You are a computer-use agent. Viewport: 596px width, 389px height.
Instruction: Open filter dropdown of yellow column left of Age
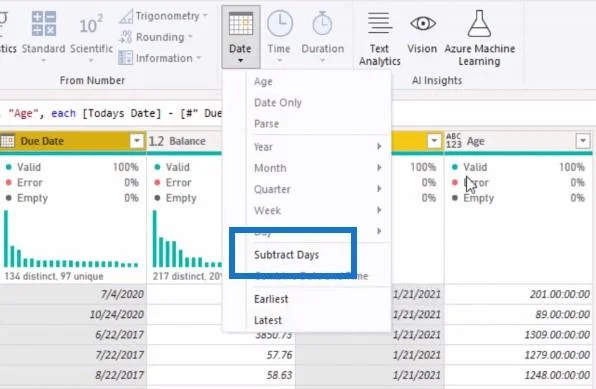click(x=434, y=141)
